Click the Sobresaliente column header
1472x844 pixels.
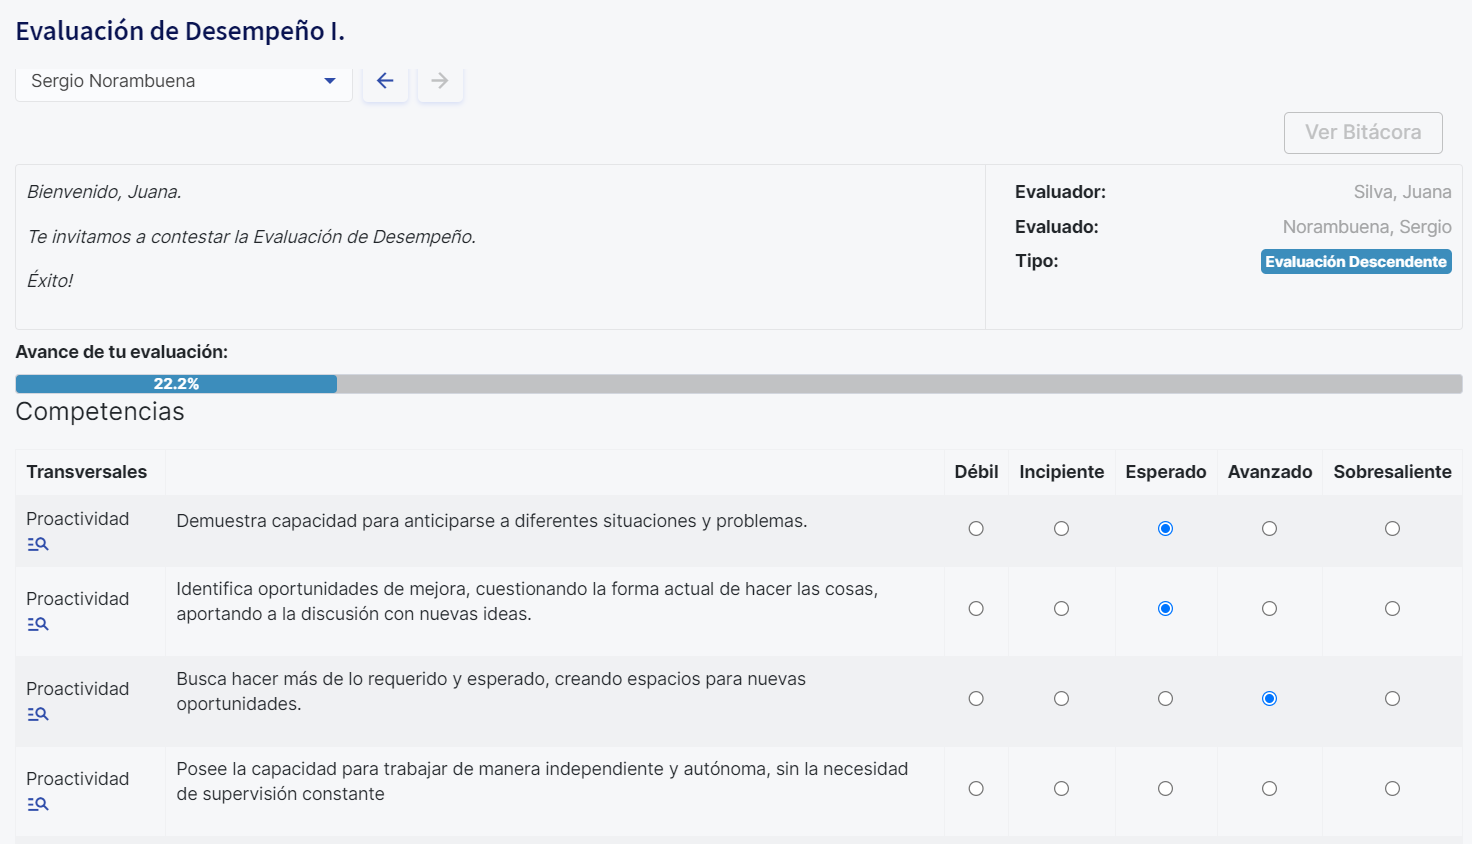coord(1392,472)
